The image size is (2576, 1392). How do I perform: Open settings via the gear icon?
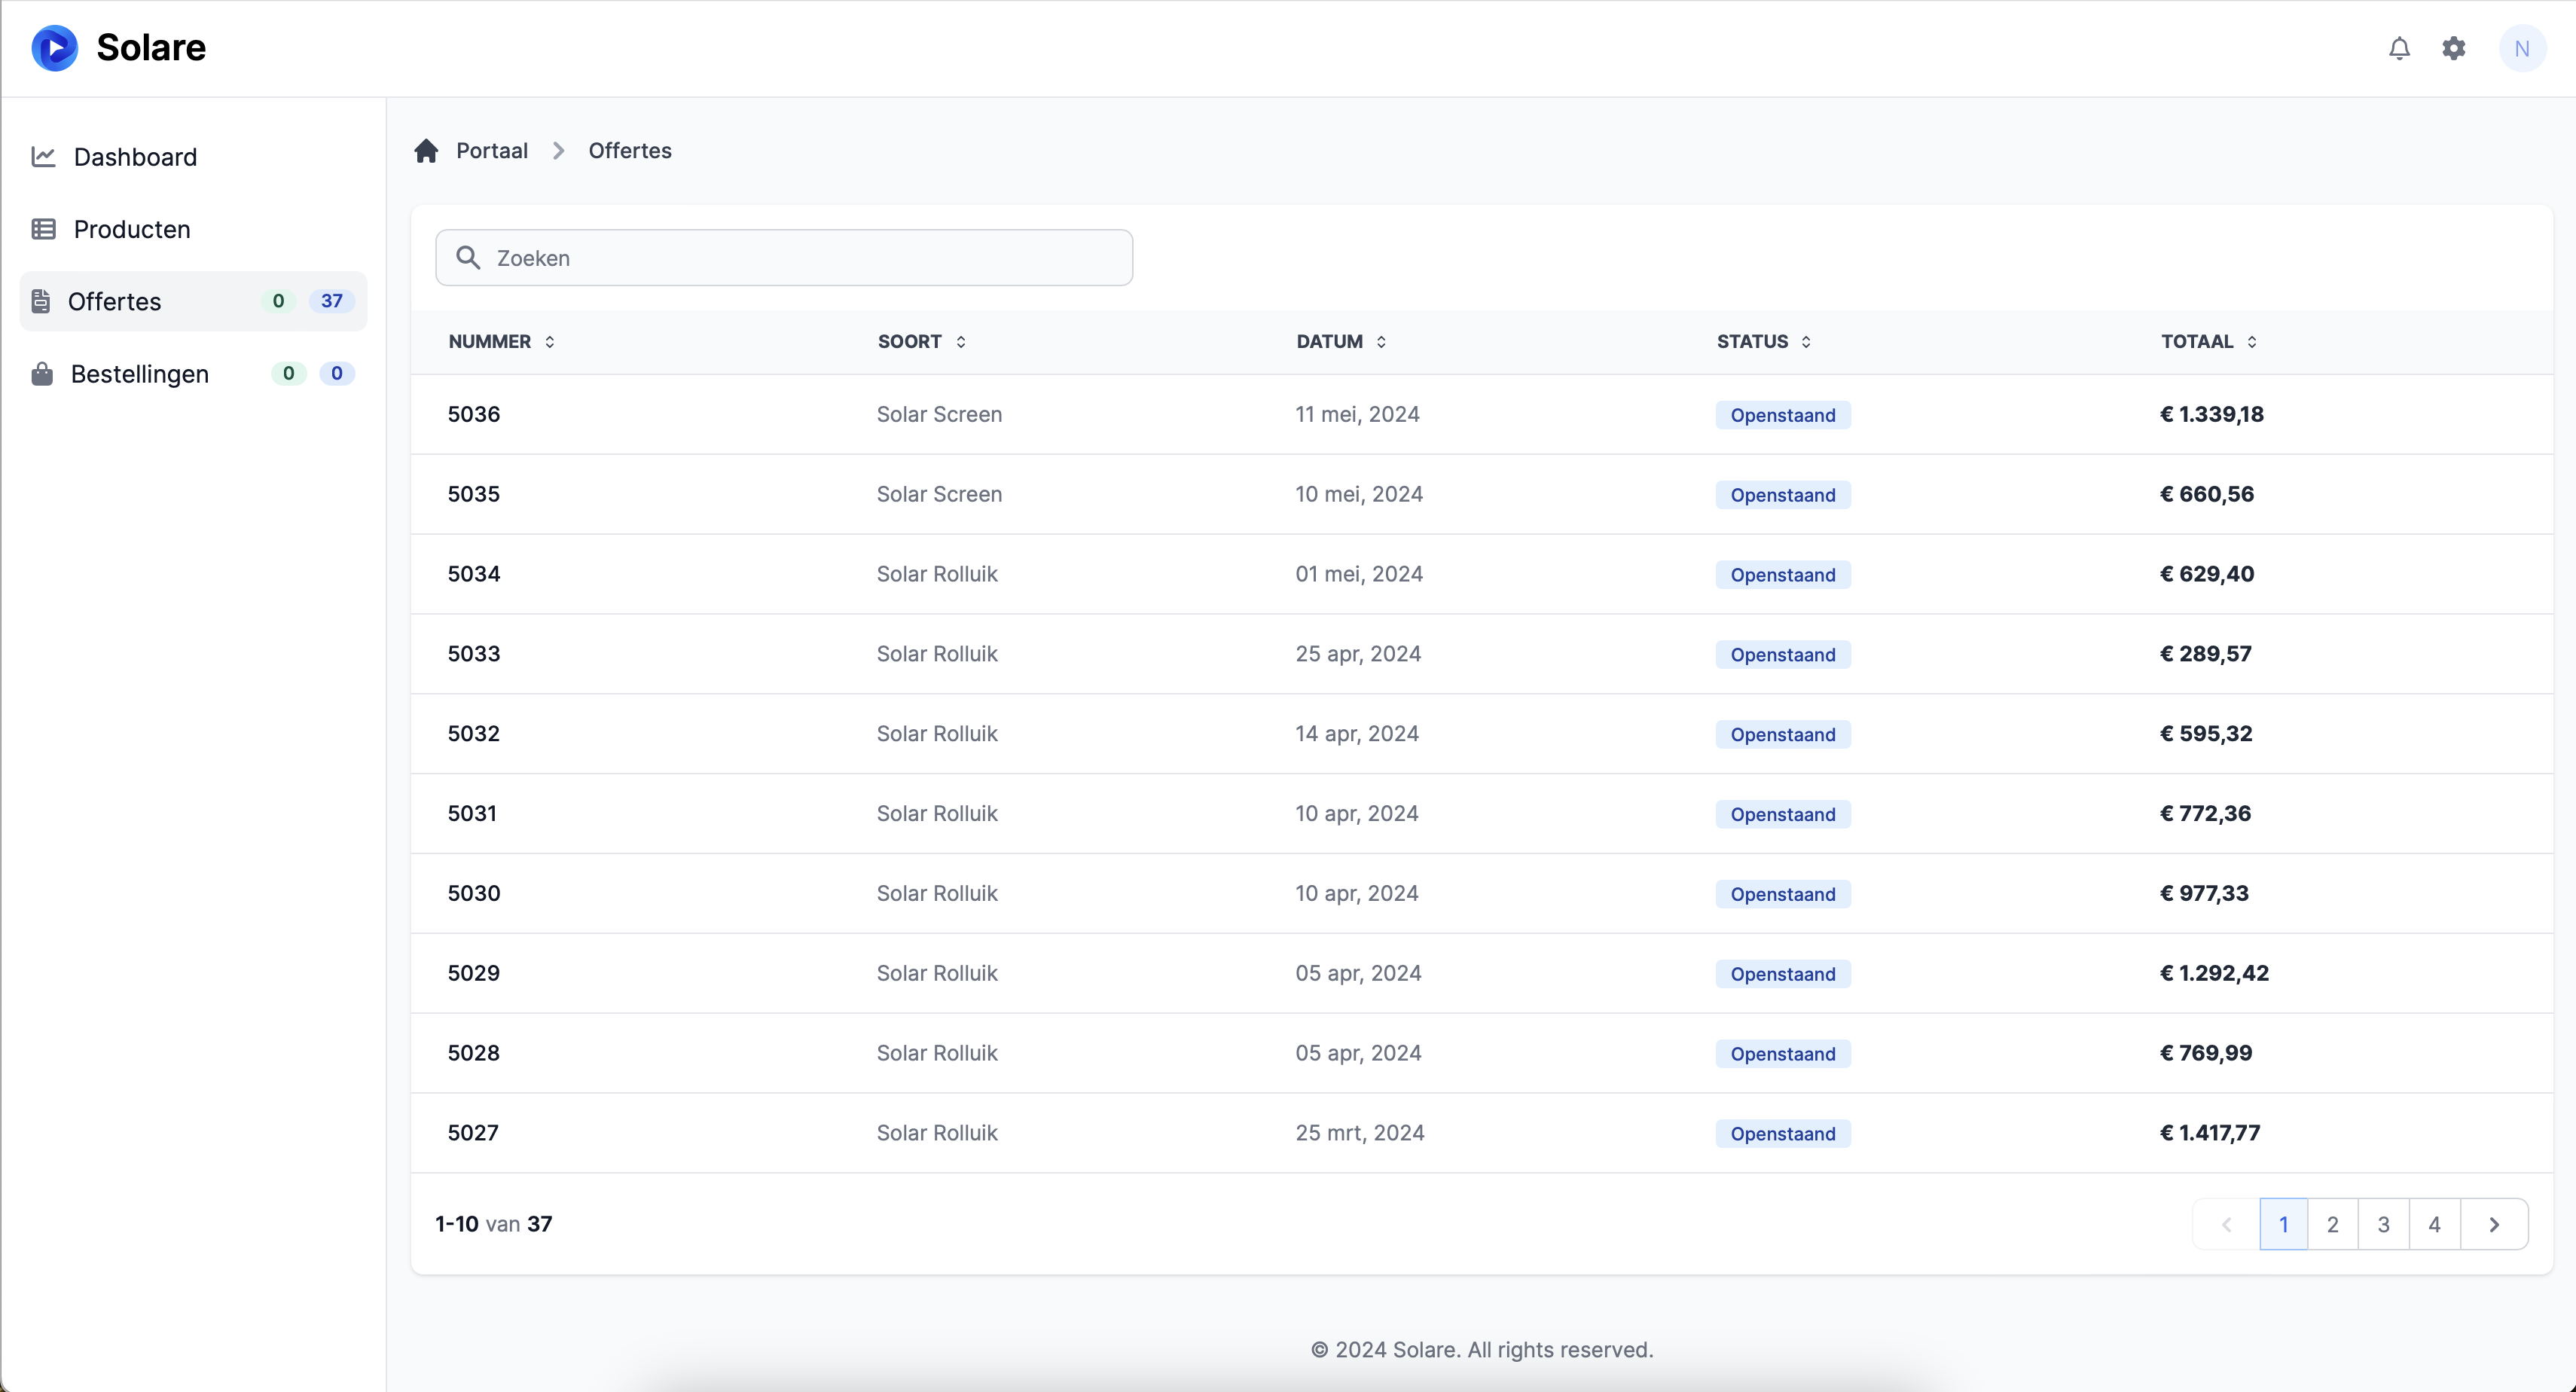2454,48
